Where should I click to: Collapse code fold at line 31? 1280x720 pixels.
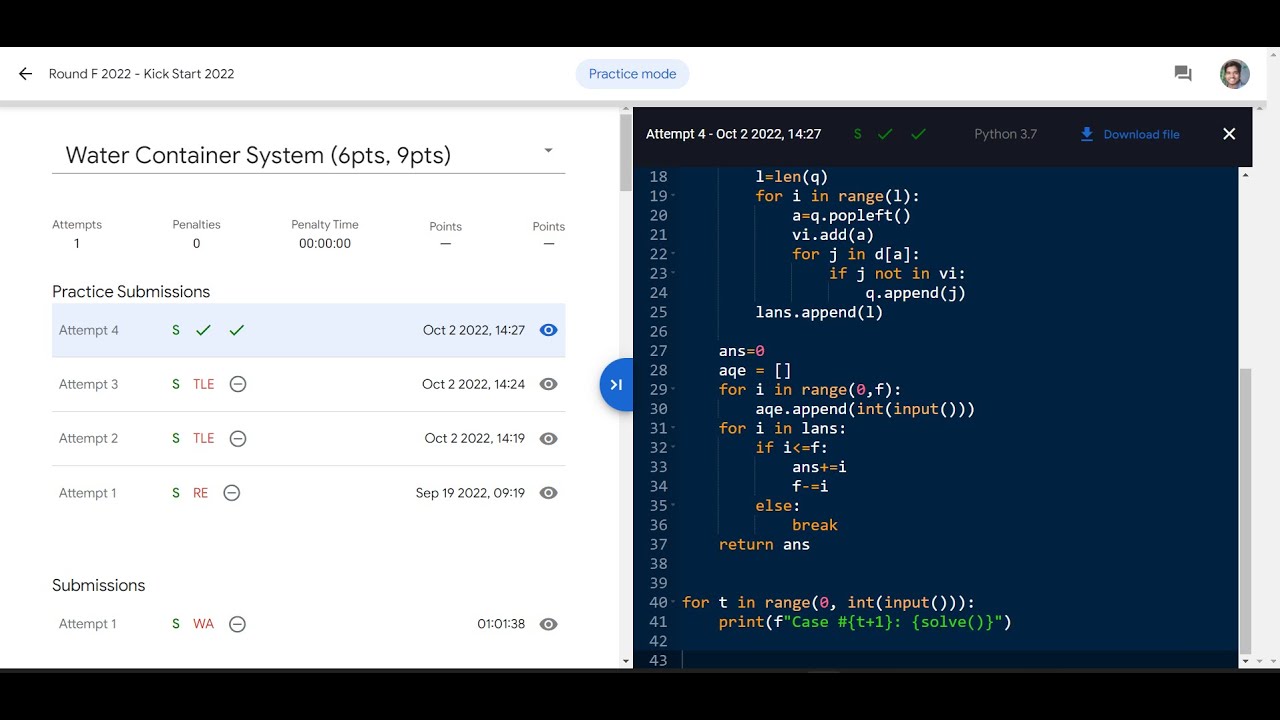673,429
